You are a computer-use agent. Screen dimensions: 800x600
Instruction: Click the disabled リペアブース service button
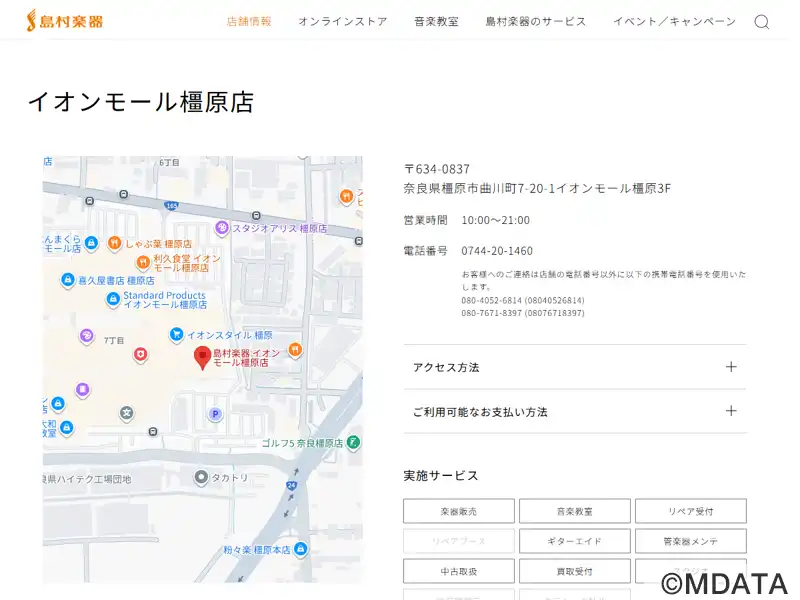point(459,541)
